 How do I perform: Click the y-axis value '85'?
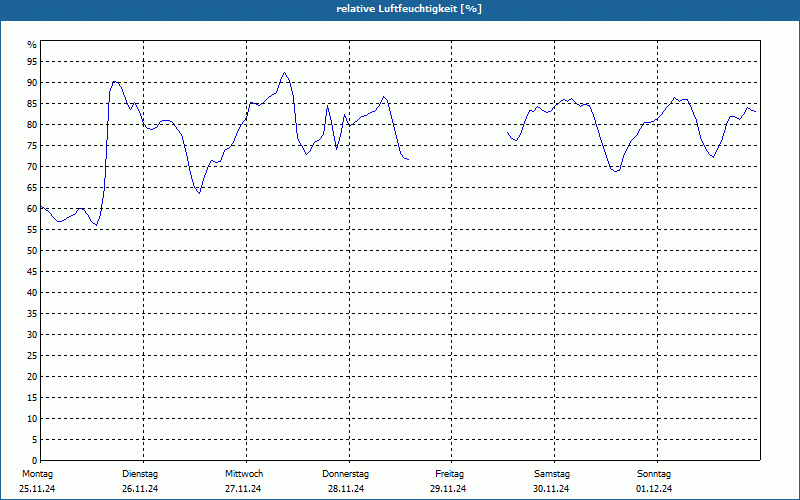pyautogui.click(x=32, y=104)
